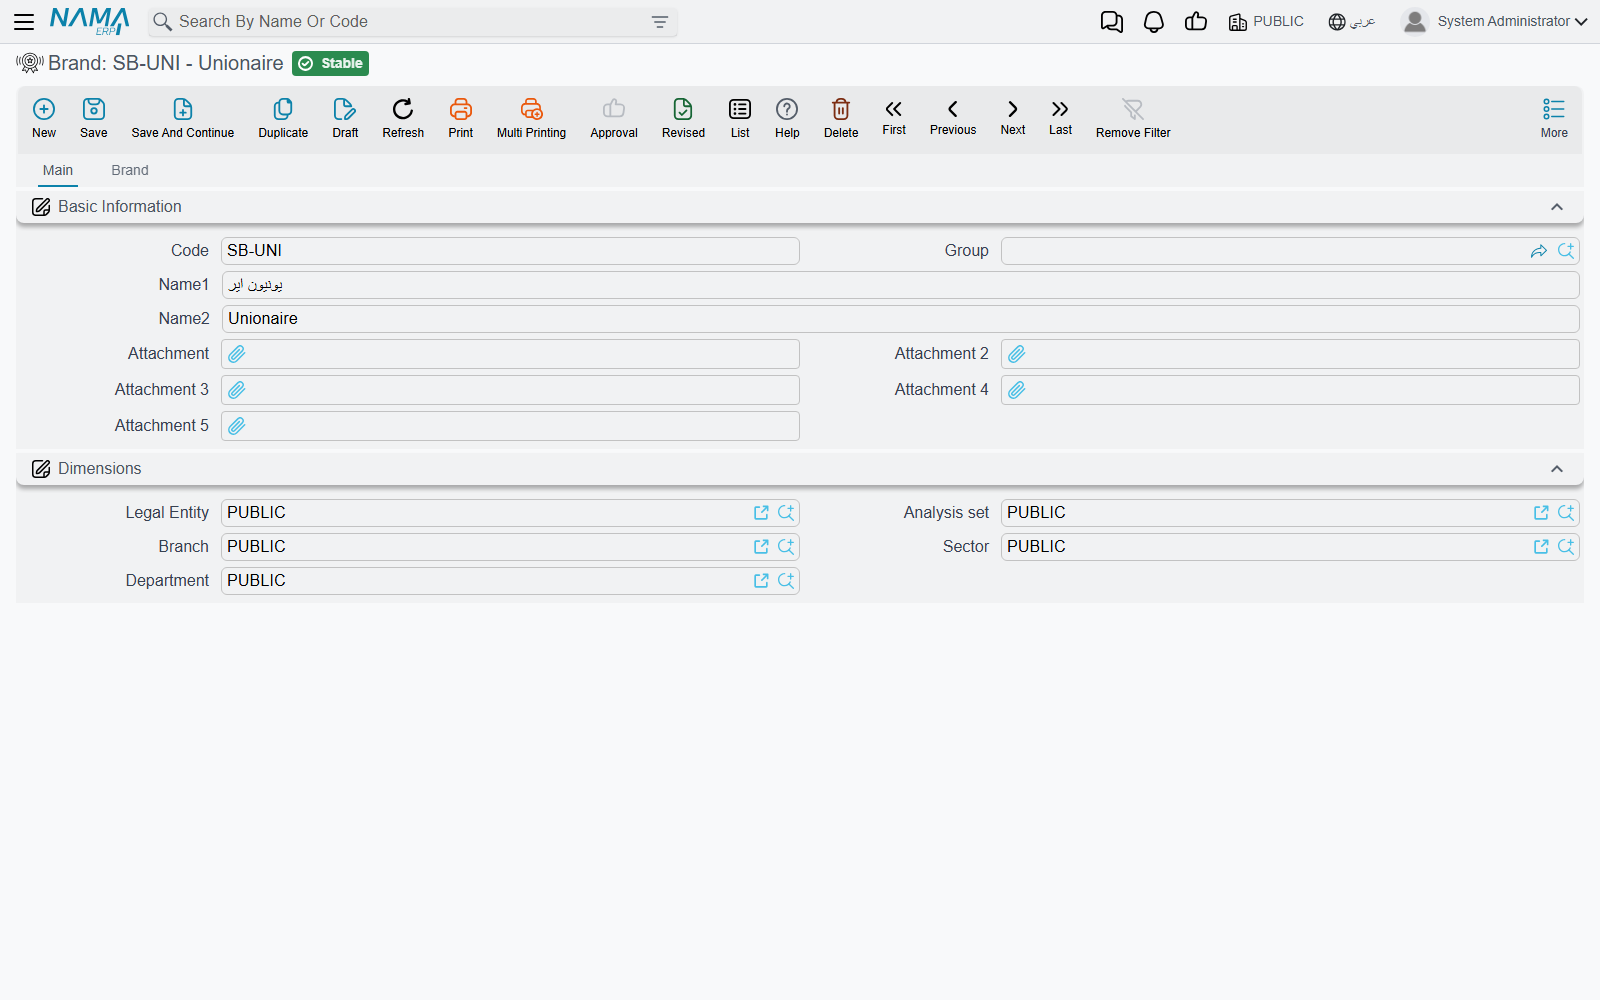1600x1000 pixels.
Task: Click the search magnifier icon
Action: 162,22
